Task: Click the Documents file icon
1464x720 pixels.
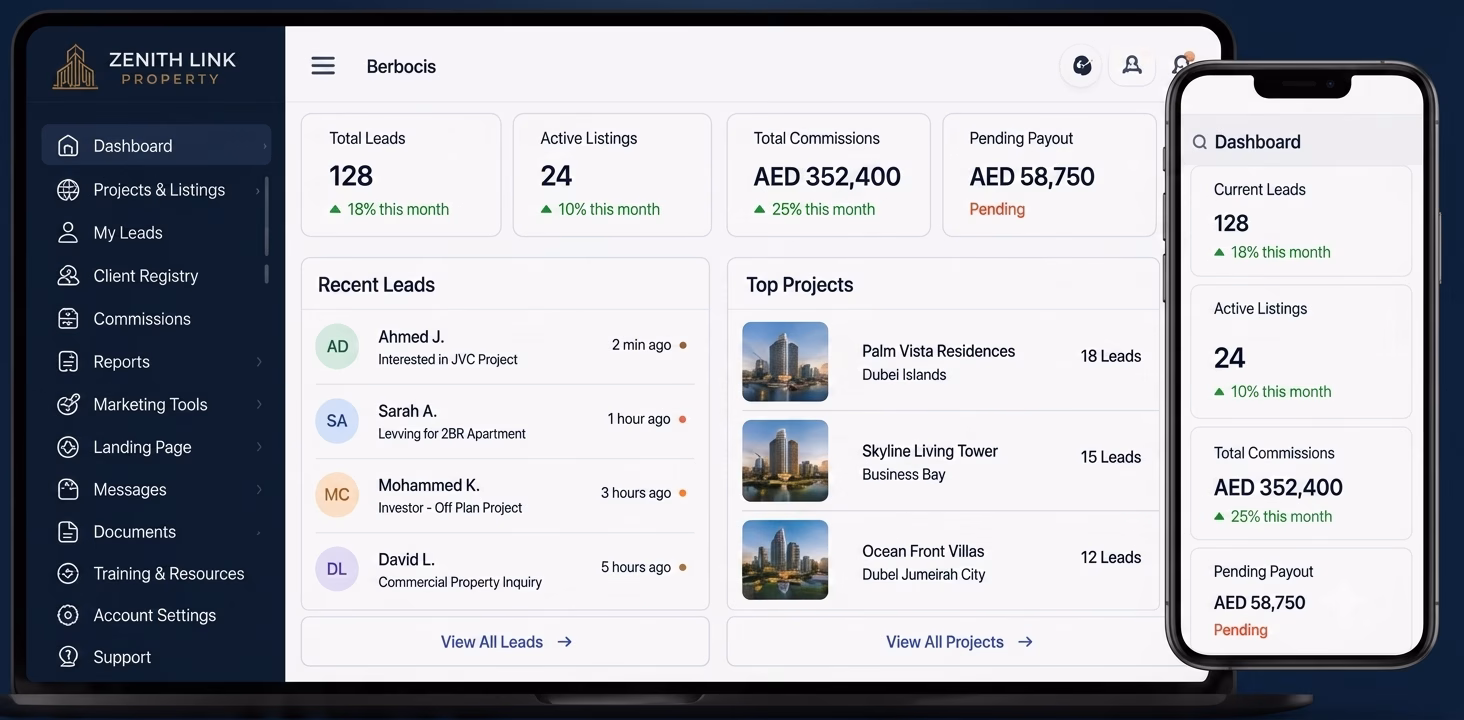Action: point(68,532)
